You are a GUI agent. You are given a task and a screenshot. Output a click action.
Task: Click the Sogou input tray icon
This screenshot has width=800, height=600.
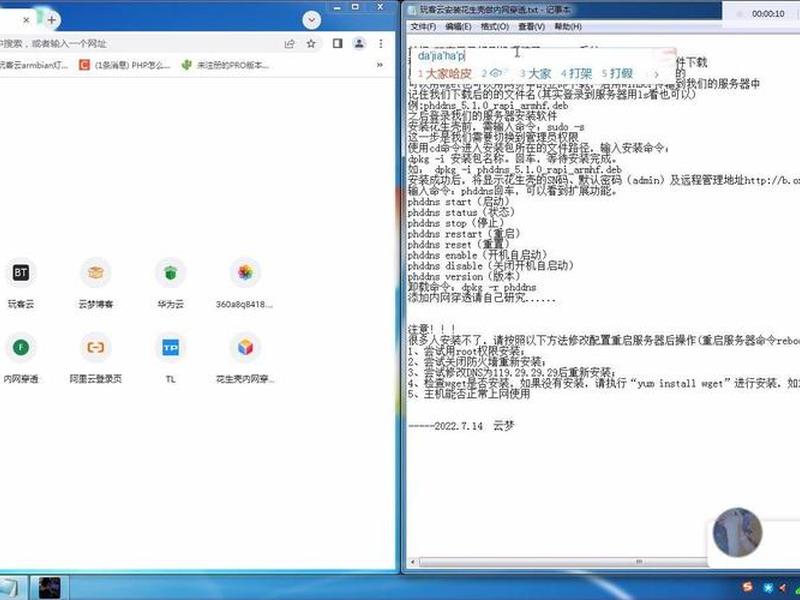tap(747, 587)
